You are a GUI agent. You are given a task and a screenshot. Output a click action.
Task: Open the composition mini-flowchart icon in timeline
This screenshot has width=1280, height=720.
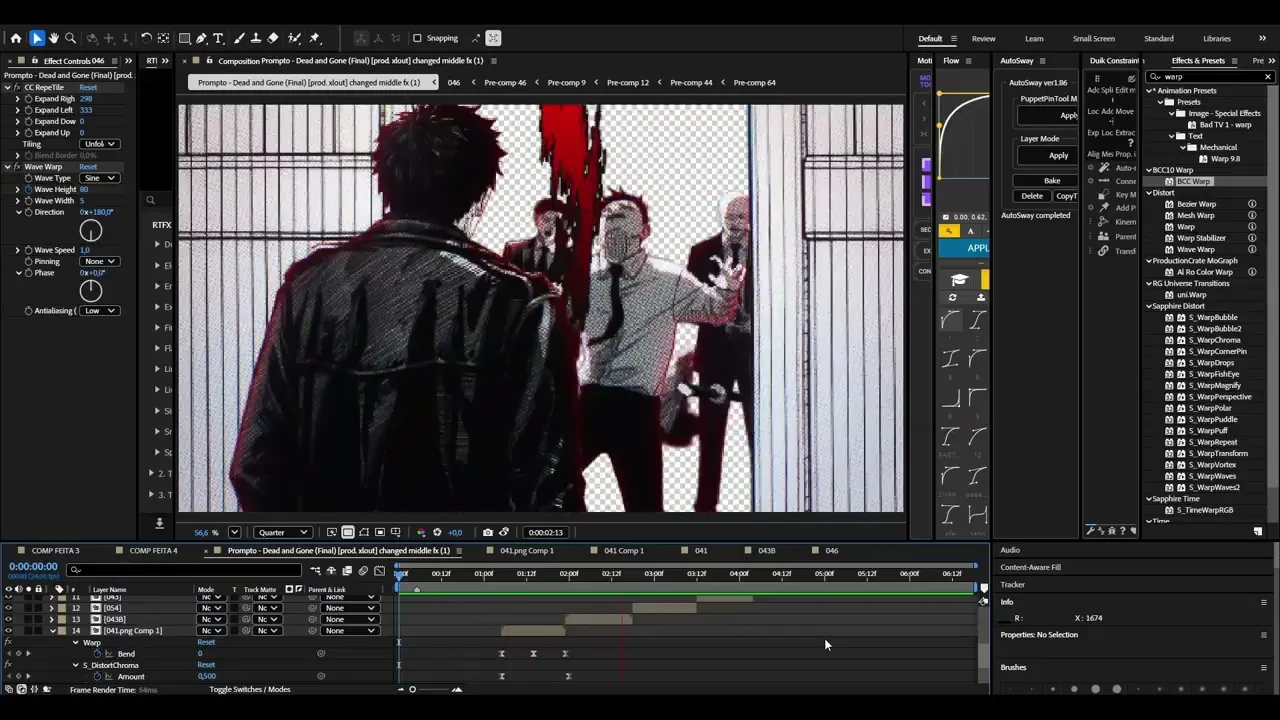click(315, 571)
